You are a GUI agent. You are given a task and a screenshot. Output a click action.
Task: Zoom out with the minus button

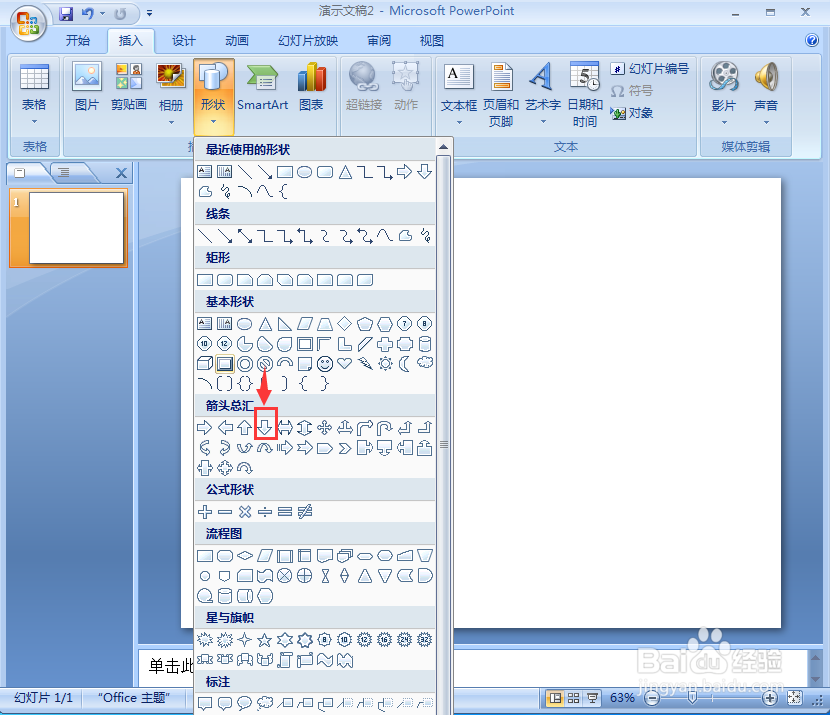click(x=653, y=699)
